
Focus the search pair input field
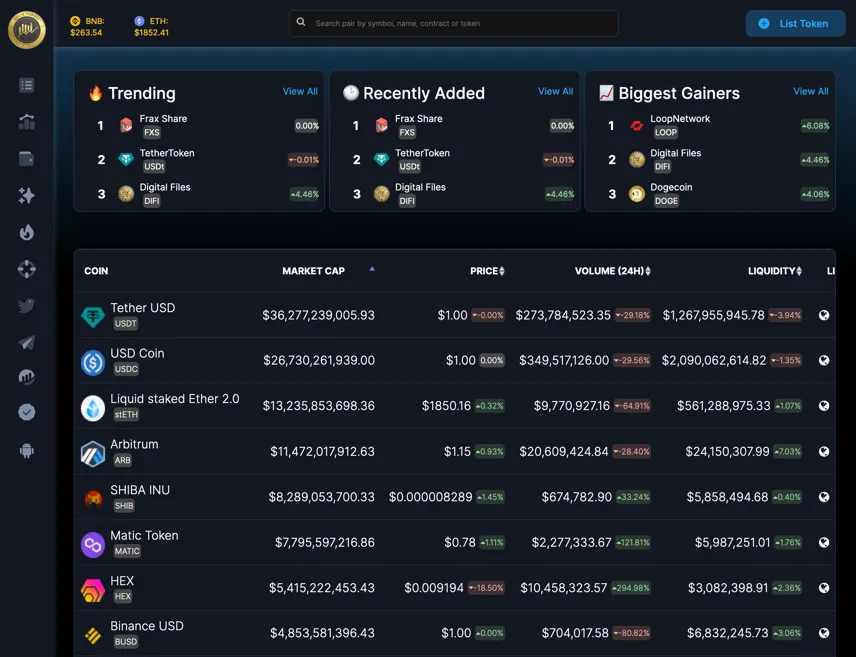click(x=453, y=23)
